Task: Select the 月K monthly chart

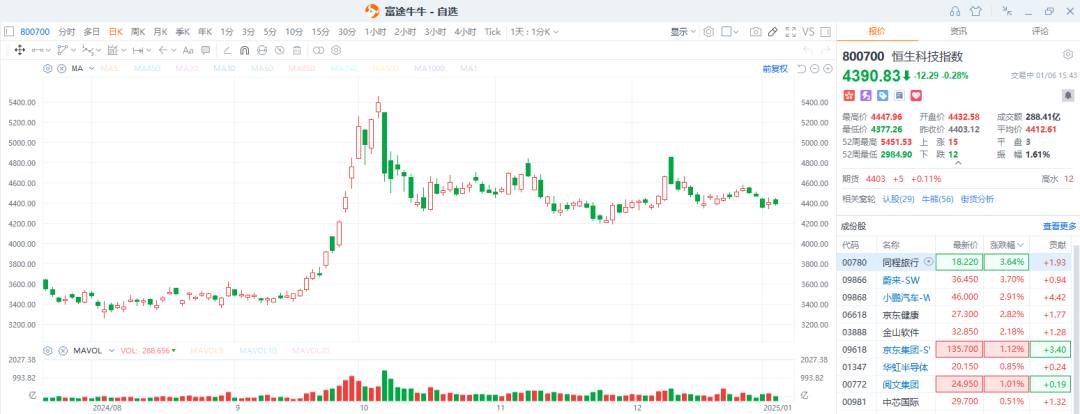Action: tap(160, 32)
